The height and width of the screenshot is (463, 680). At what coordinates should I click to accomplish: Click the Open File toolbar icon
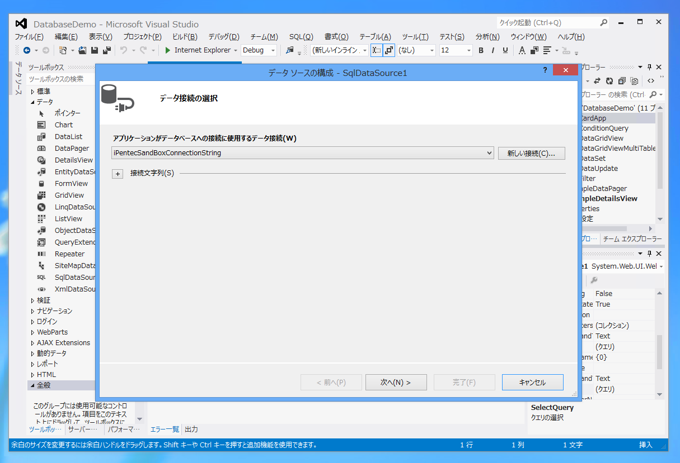pyautogui.click(x=82, y=50)
